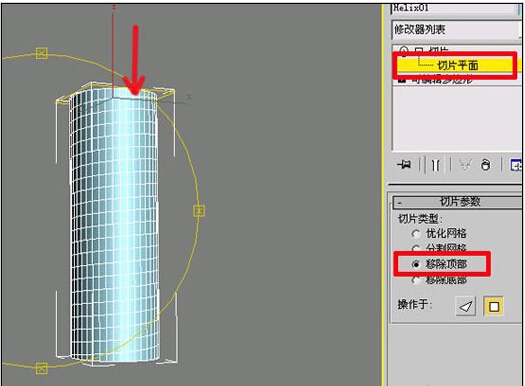Open configure modifier sets icon

pos(516,165)
